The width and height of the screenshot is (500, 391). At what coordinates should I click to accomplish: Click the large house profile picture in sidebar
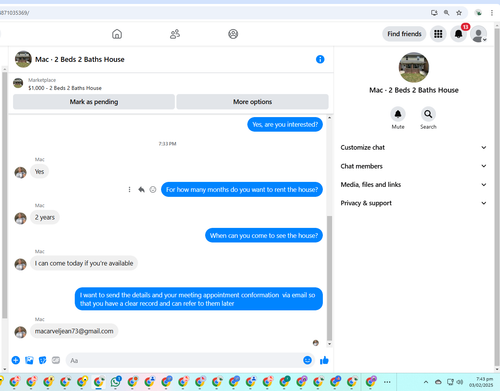pos(414,67)
